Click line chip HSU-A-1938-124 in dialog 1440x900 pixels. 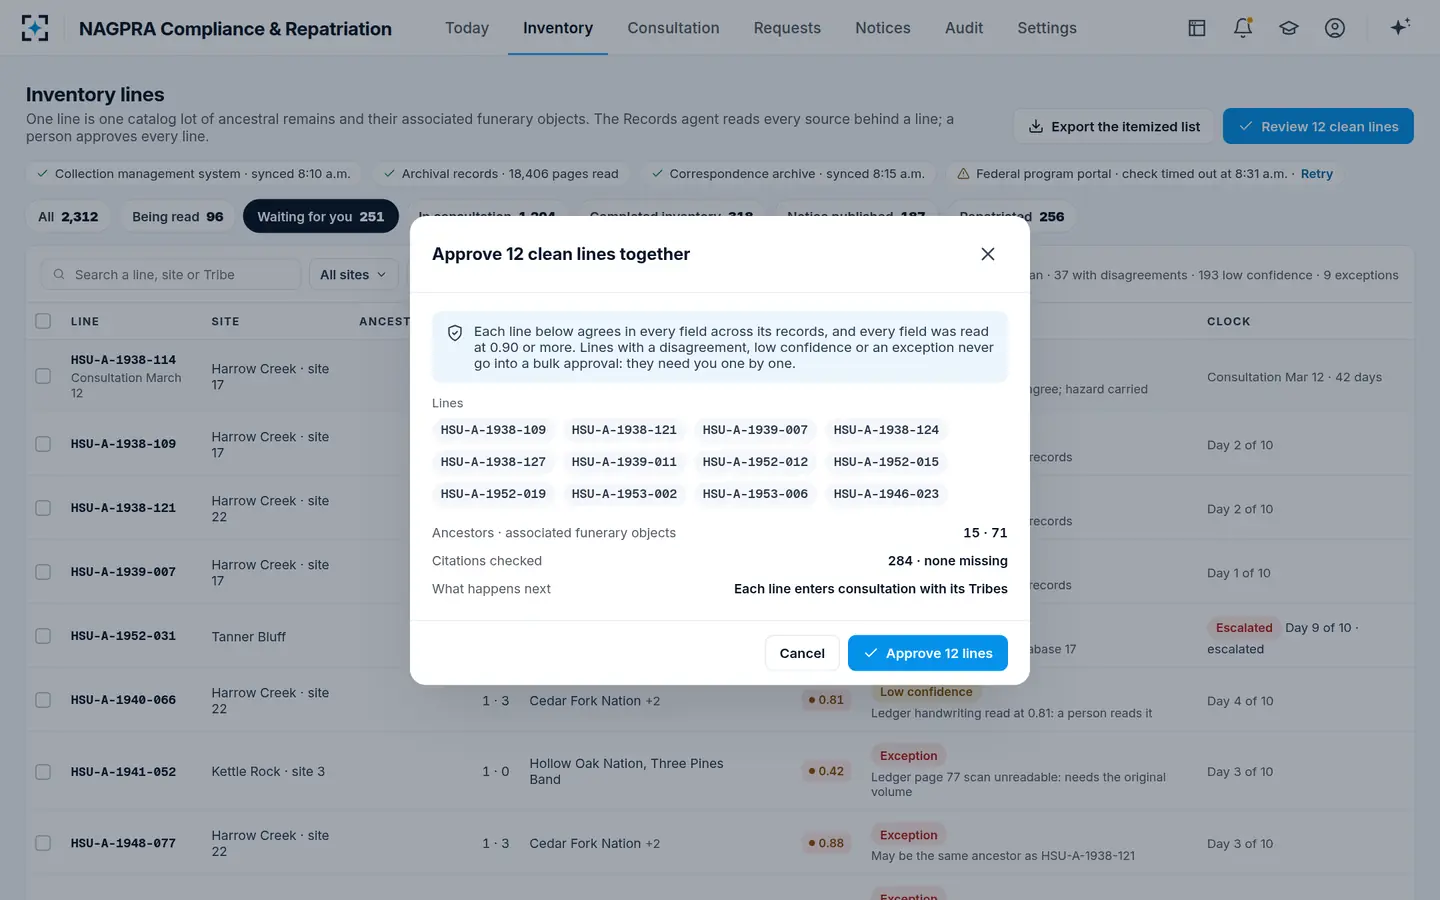[x=886, y=430]
